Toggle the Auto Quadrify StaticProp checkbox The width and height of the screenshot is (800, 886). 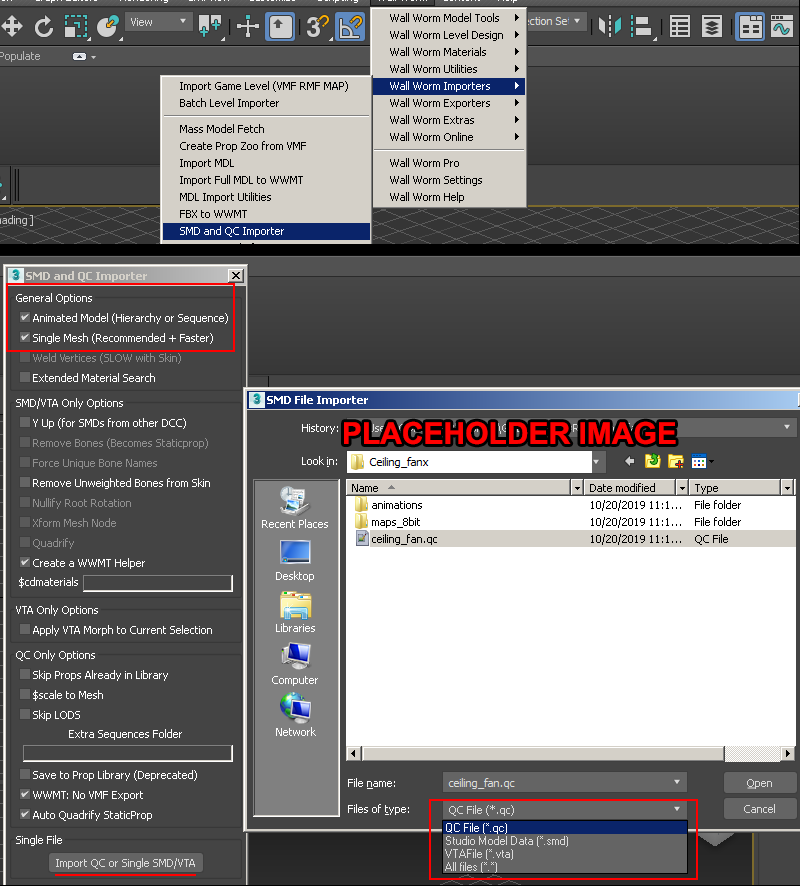coord(25,814)
